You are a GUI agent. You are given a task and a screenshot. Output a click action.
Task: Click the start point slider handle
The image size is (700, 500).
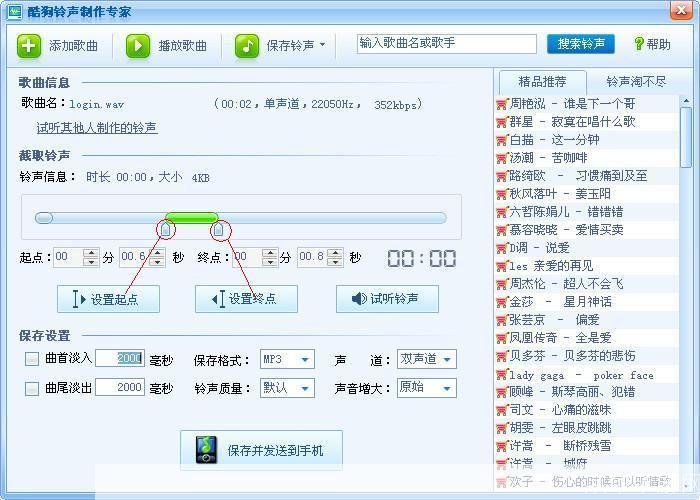coord(166,229)
